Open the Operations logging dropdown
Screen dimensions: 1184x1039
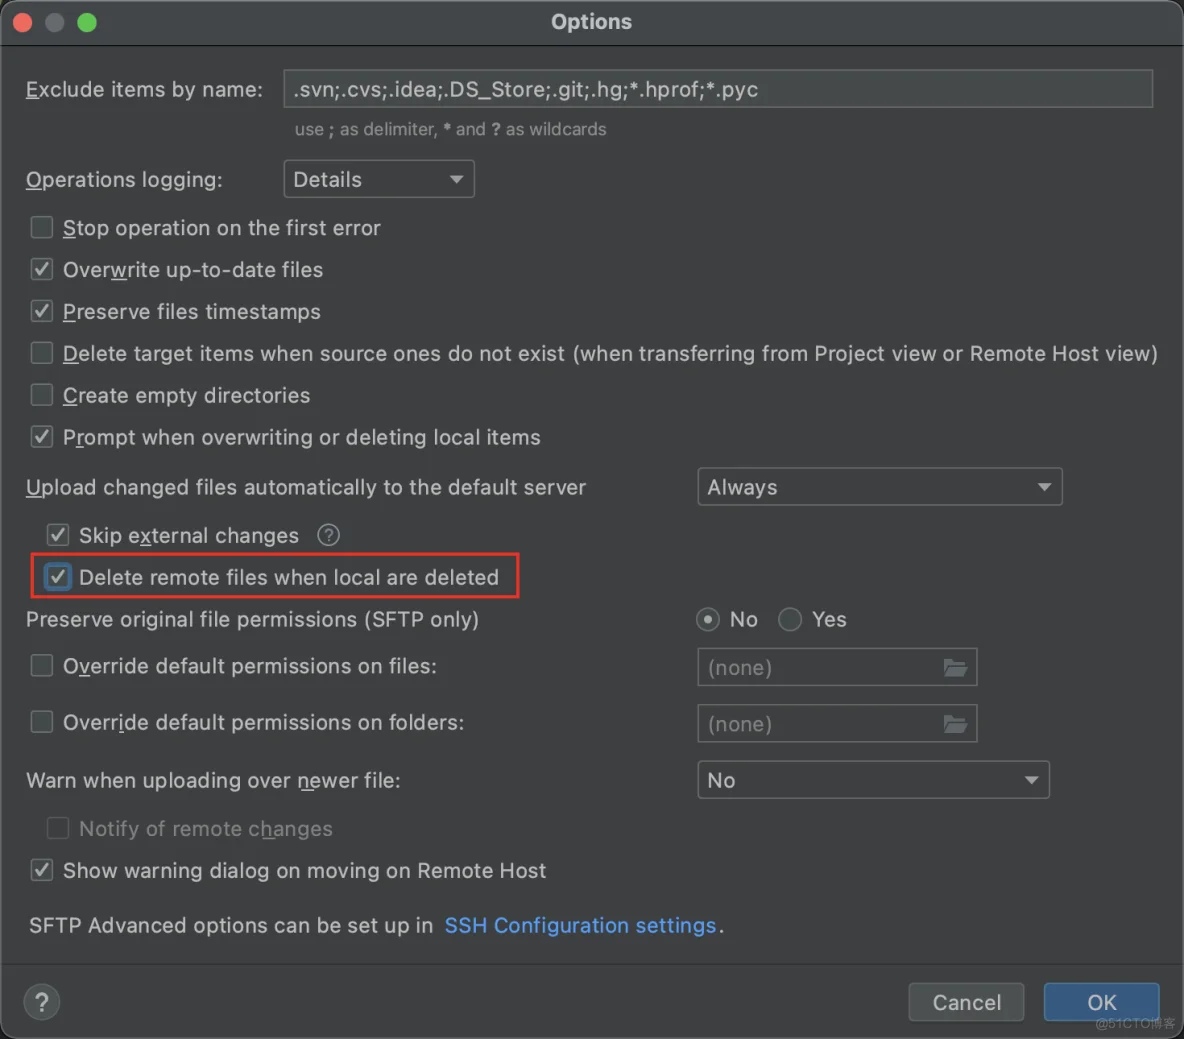coord(378,180)
